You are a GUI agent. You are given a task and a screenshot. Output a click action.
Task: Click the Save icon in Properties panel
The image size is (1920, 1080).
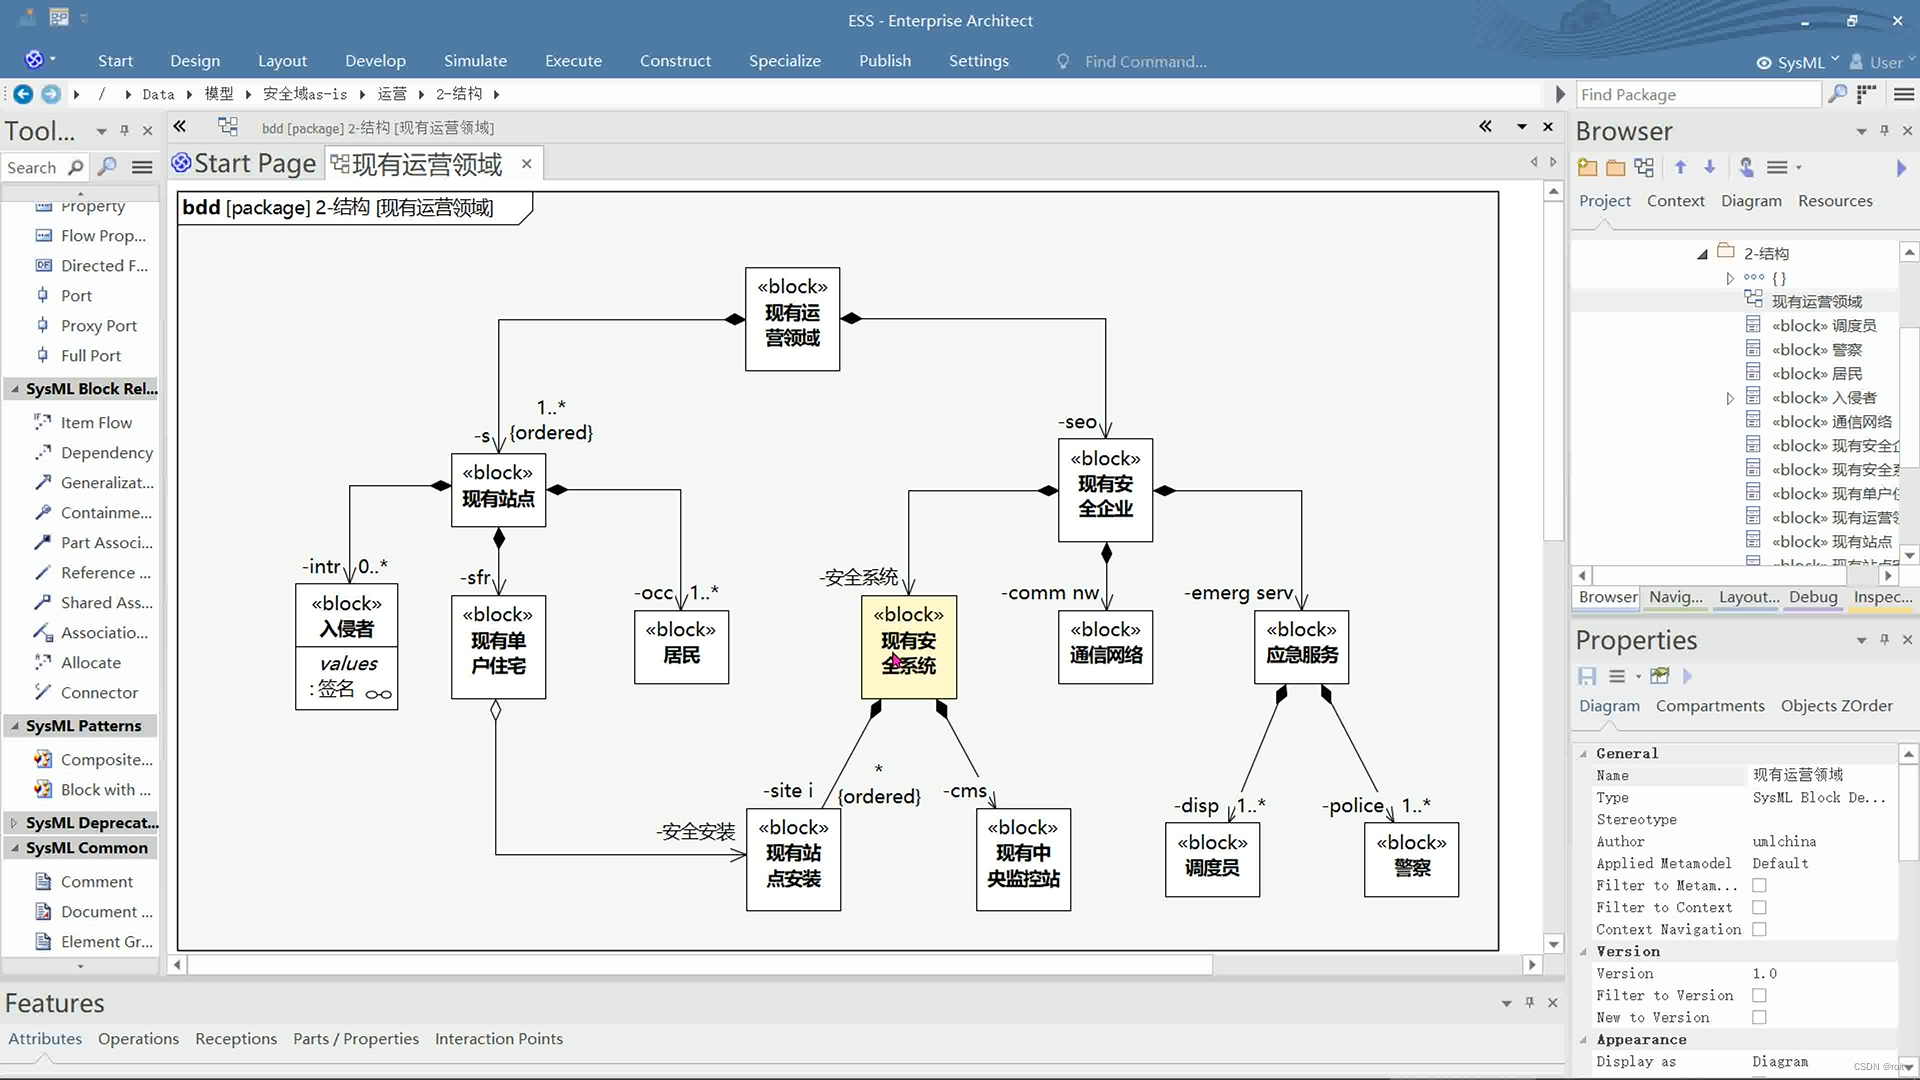point(1587,676)
